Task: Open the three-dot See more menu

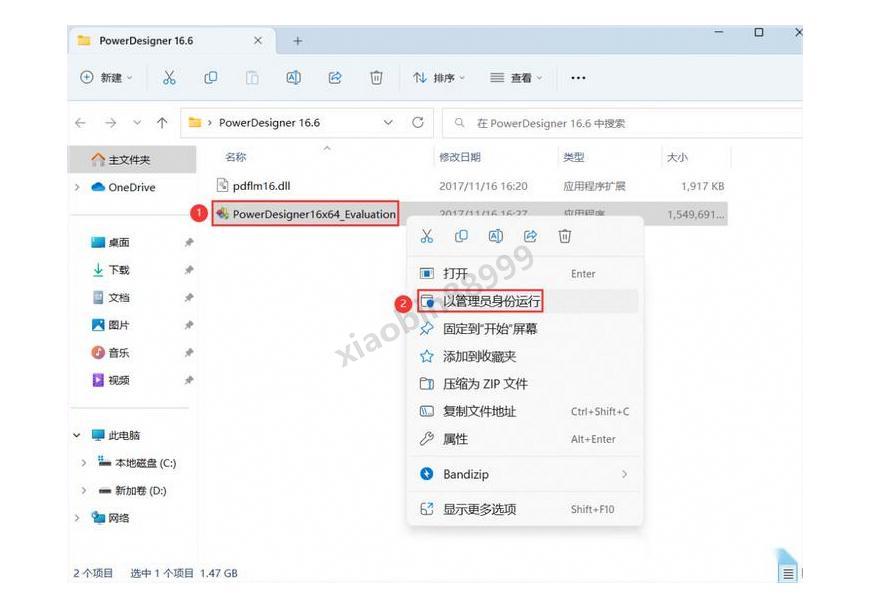Action: (578, 78)
